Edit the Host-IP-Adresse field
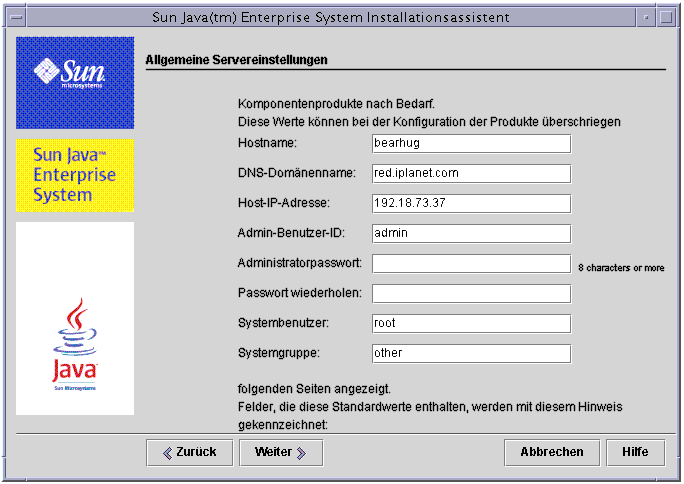Viewport: 684px width, 484px height. click(471, 204)
